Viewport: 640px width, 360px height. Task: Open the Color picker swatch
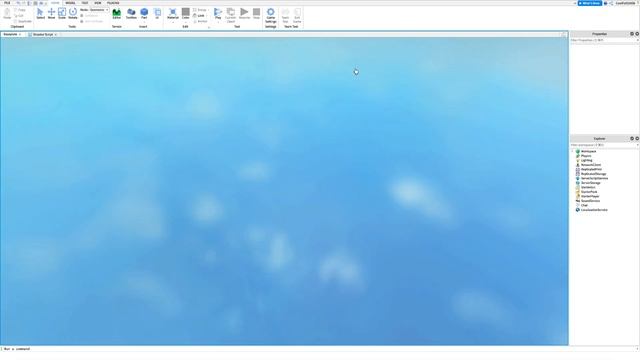point(186,13)
